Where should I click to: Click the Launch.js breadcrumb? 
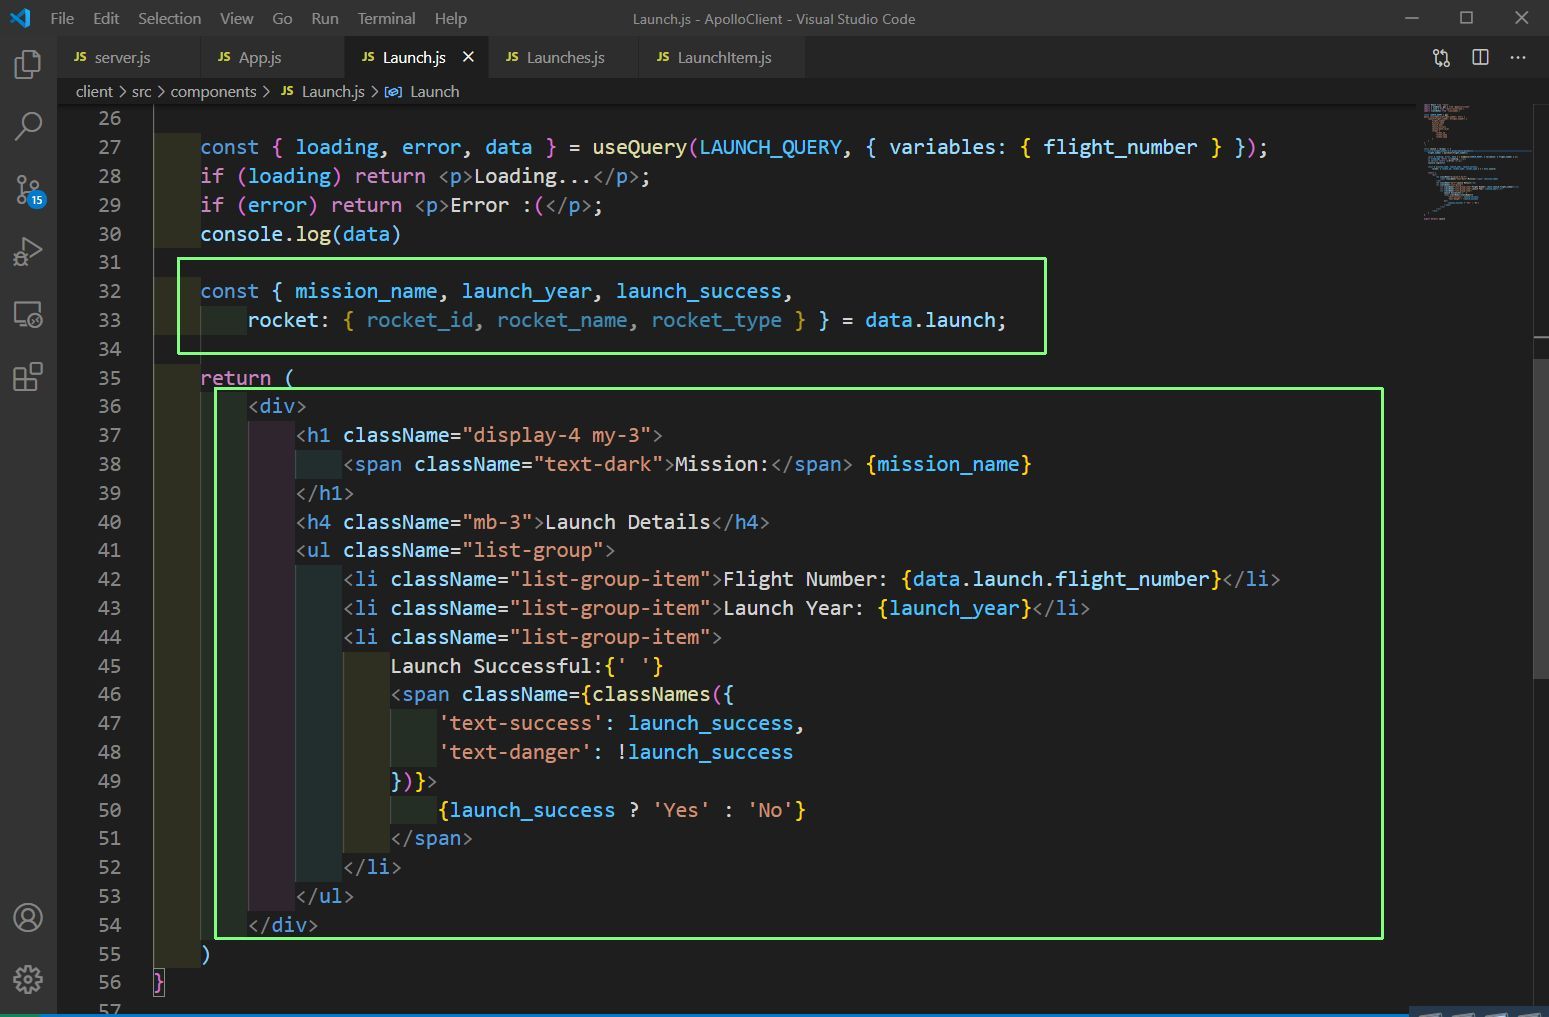click(x=322, y=91)
